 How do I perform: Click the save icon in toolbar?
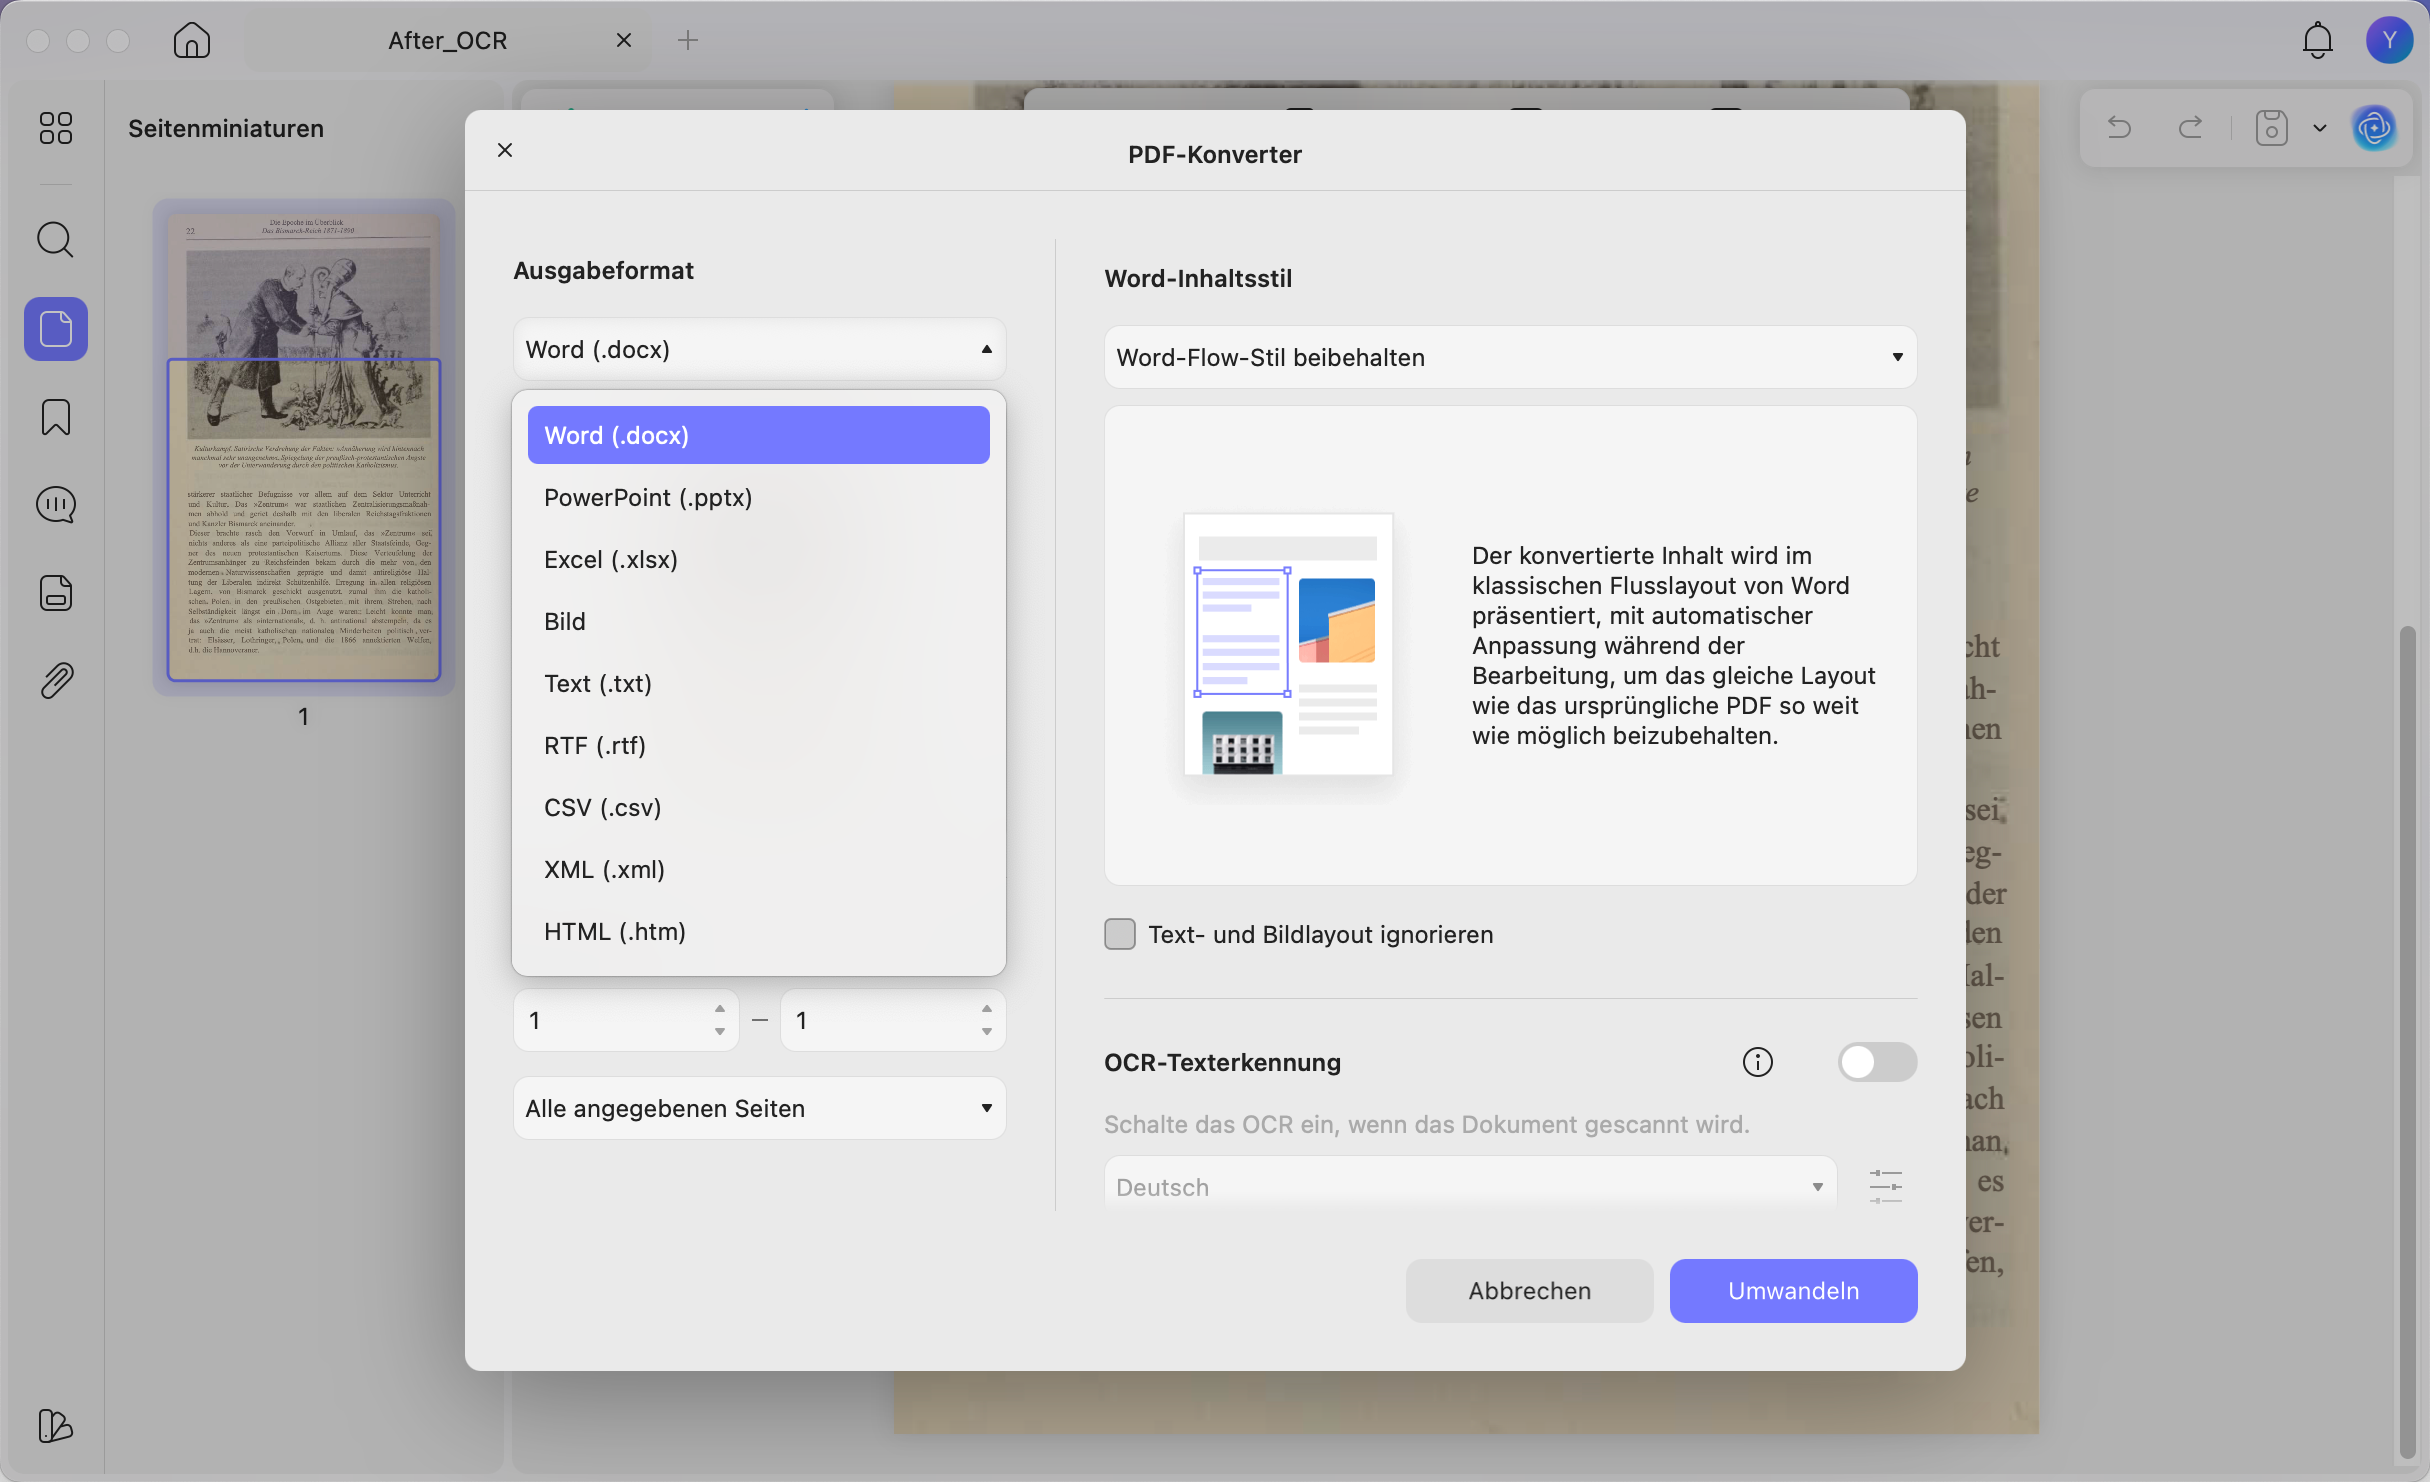(2271, 128)
